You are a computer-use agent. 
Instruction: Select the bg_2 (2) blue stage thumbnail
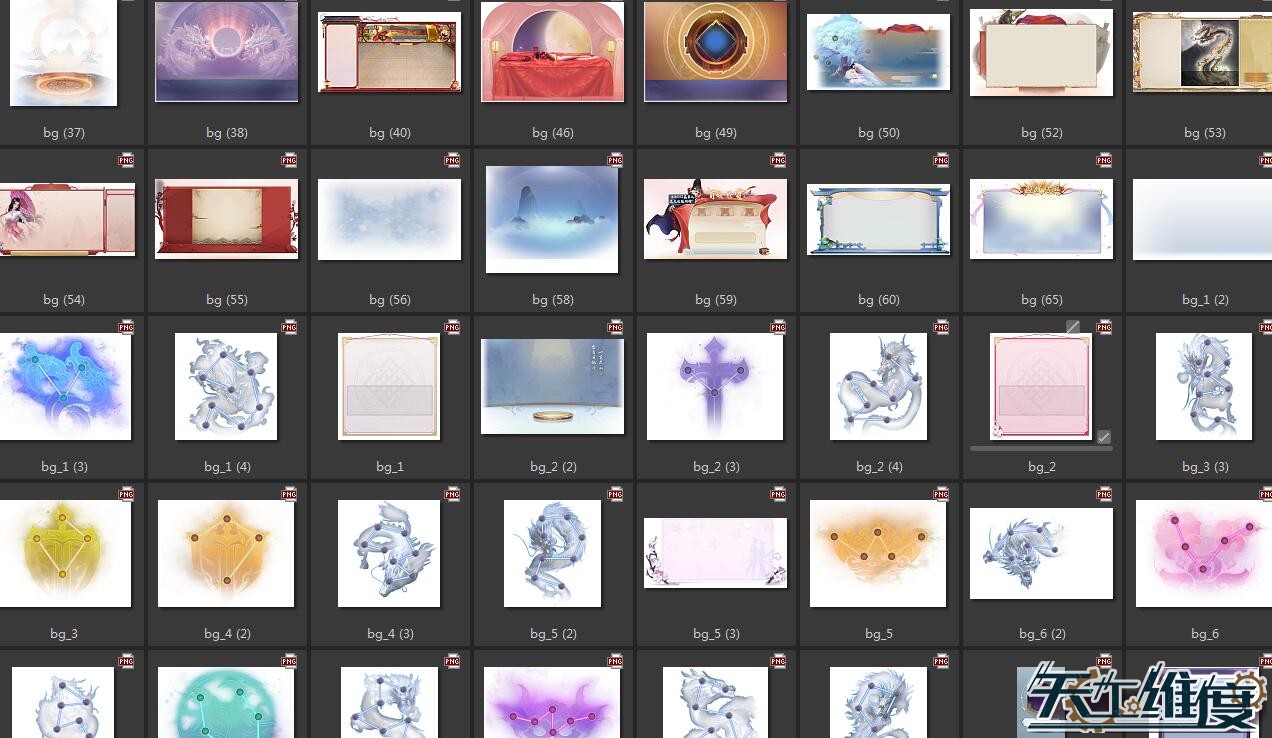(x=552, y=386)
